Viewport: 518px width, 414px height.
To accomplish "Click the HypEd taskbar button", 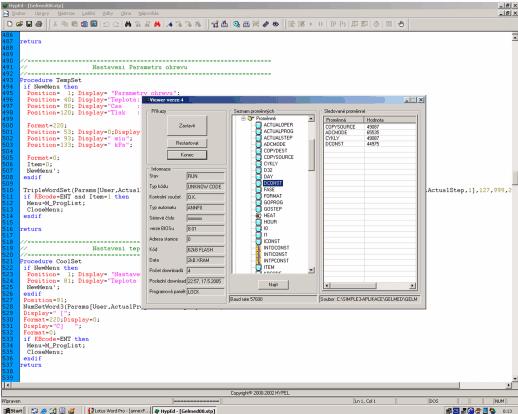I will 184,411.
